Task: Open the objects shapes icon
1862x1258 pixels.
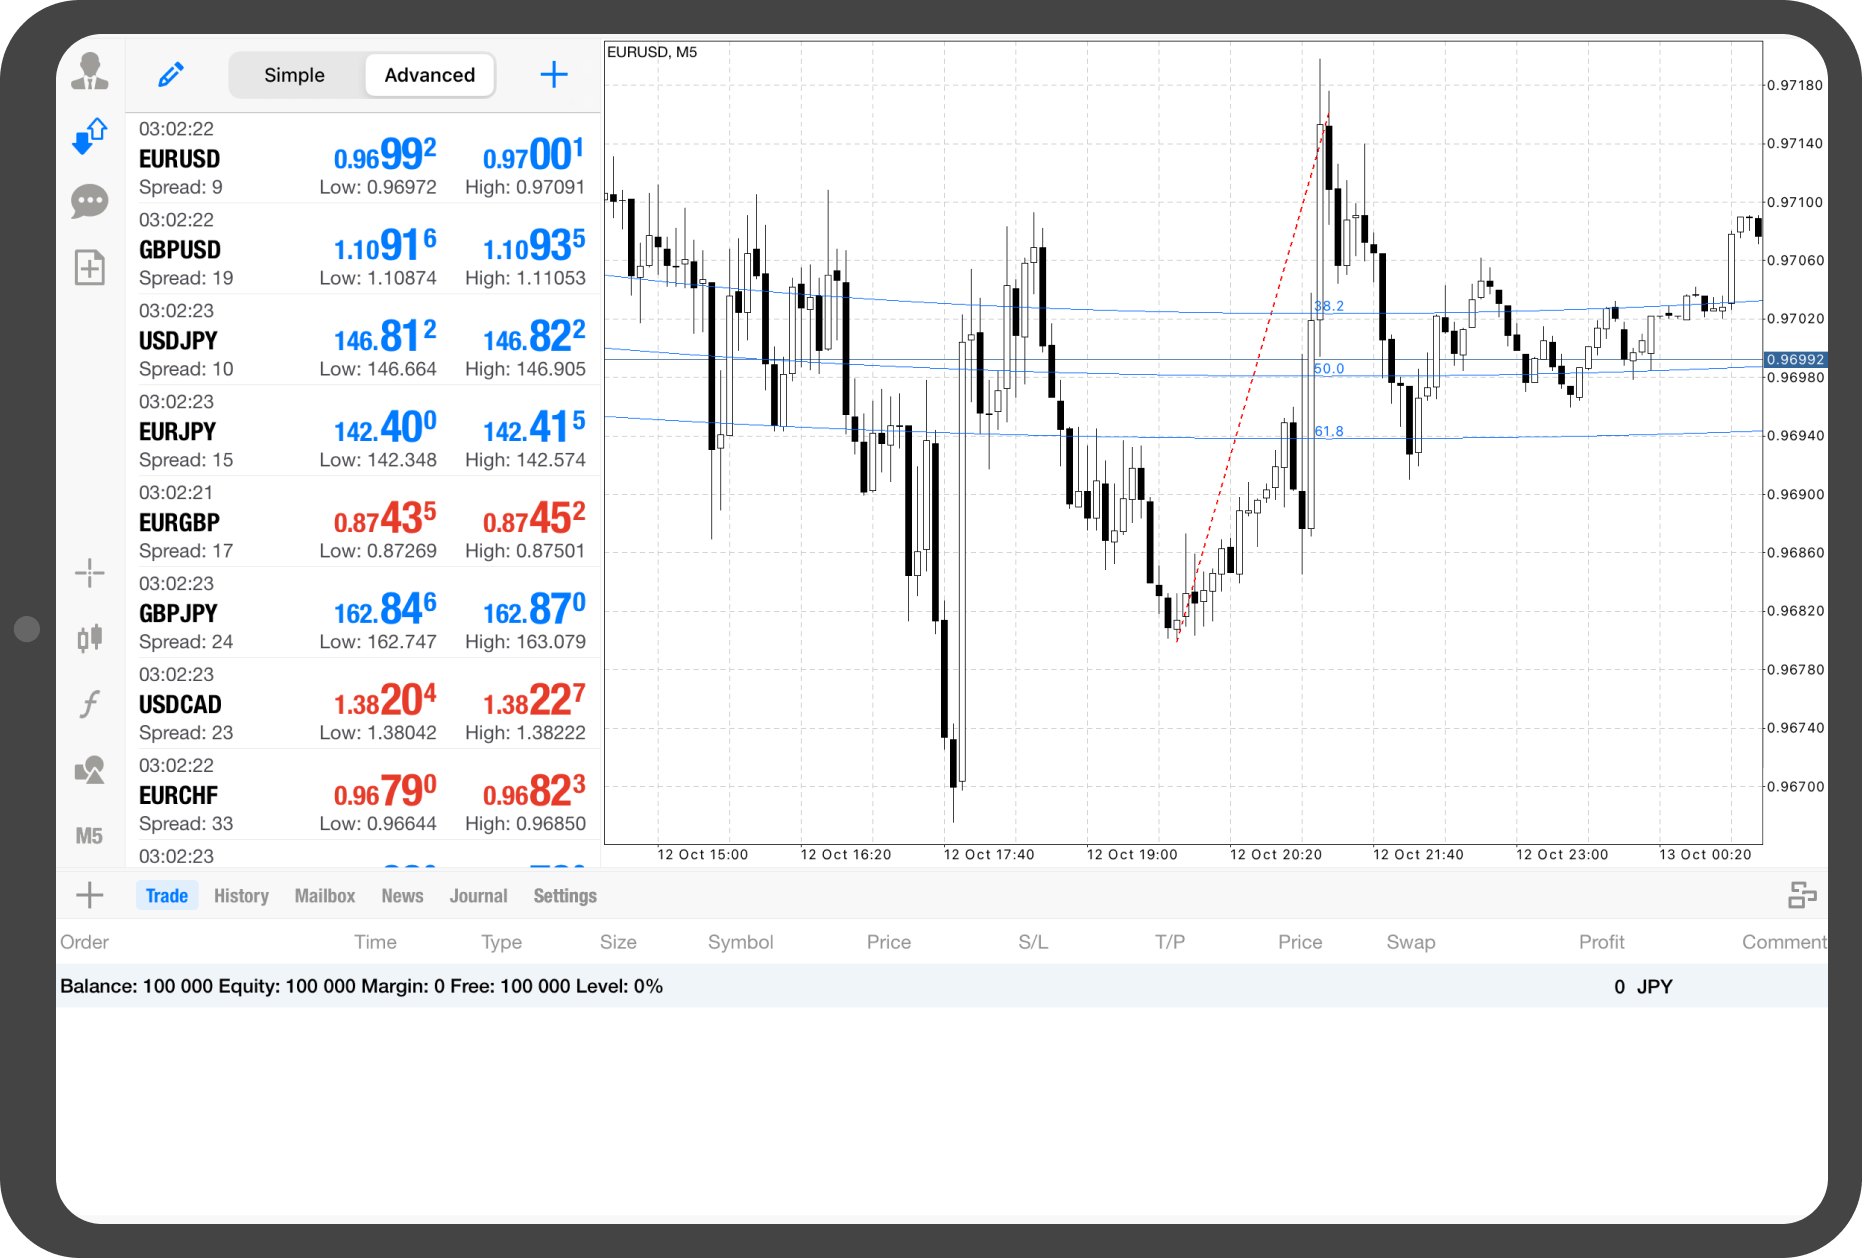Action: pyautogui.click(x=90, y=770)
